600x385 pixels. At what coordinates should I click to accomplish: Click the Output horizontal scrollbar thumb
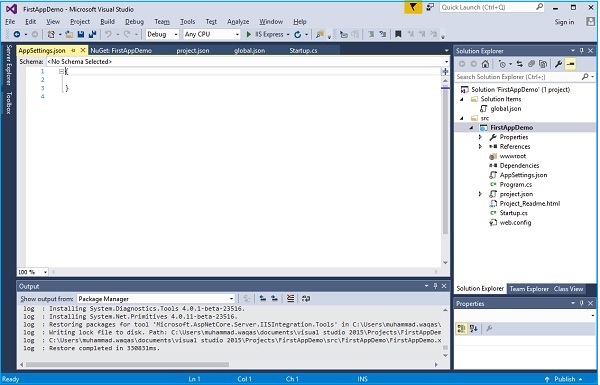coord(127,364)
